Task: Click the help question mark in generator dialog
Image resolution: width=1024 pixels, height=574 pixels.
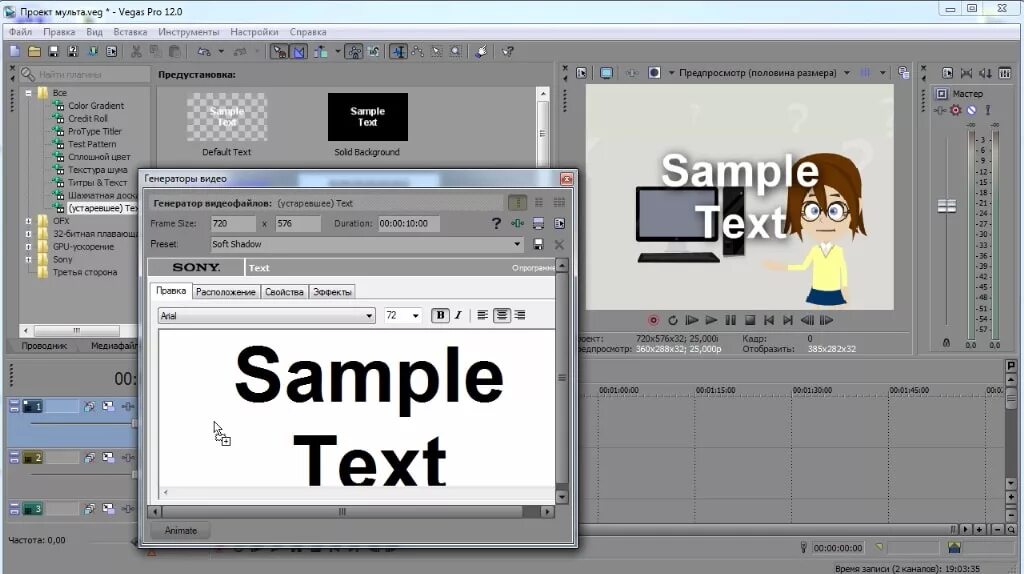Action: point(496,224)
